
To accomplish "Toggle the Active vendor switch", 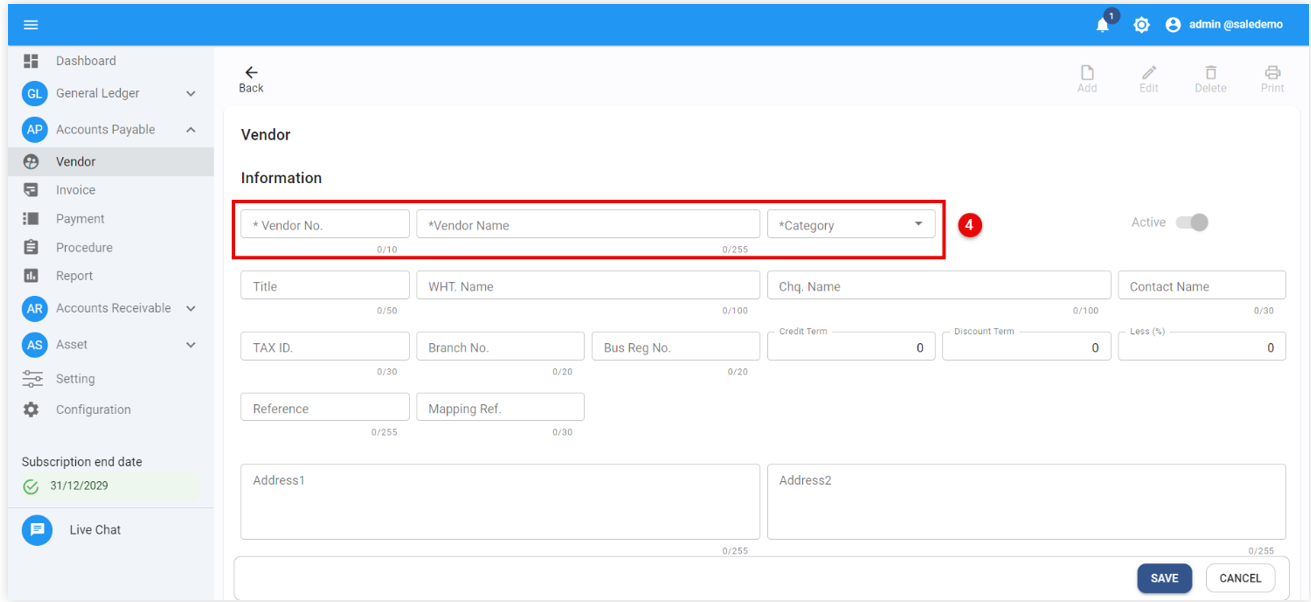I will [1192, 222].
